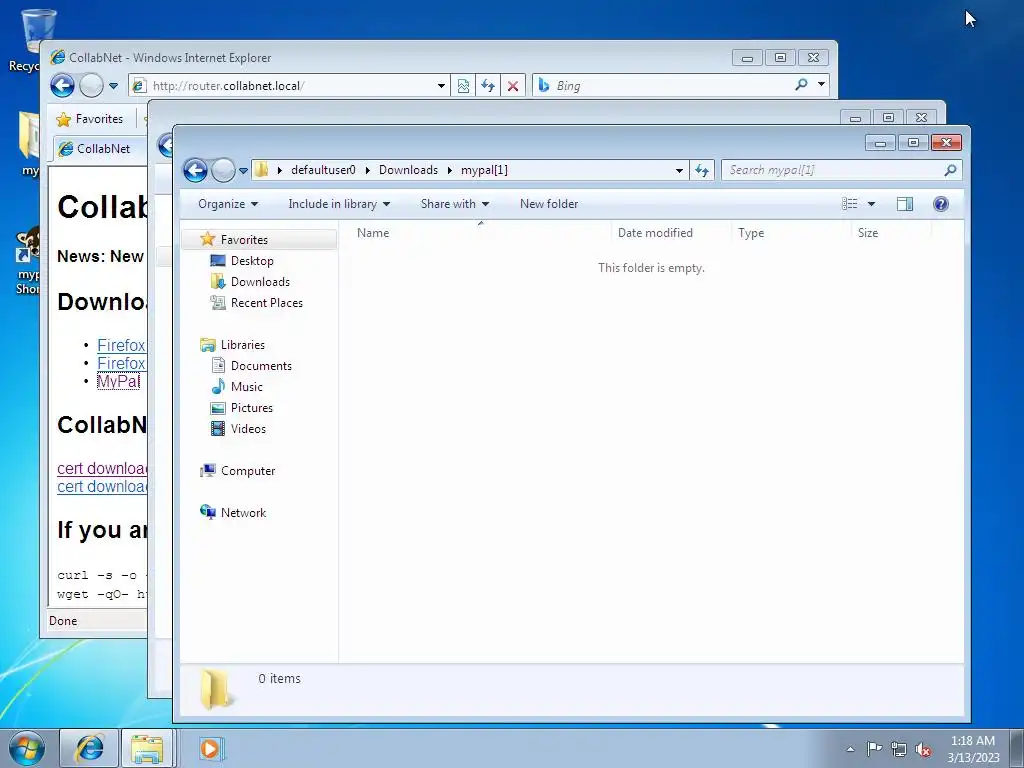Open IE search provider dropdown arrow
Screen dimensions: 1024x768
[821, 85]
